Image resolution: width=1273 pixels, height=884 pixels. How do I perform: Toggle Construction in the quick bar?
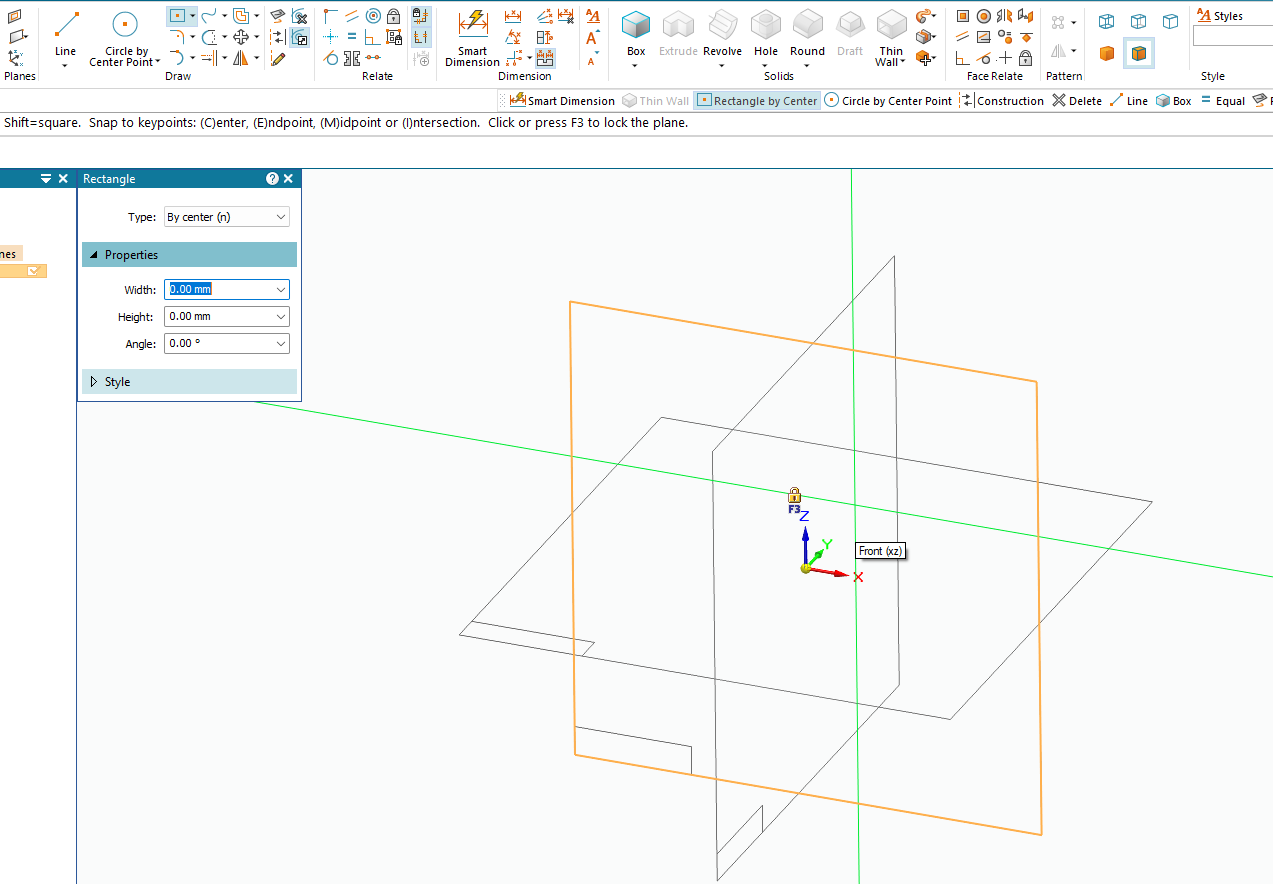coord(1002,101)
